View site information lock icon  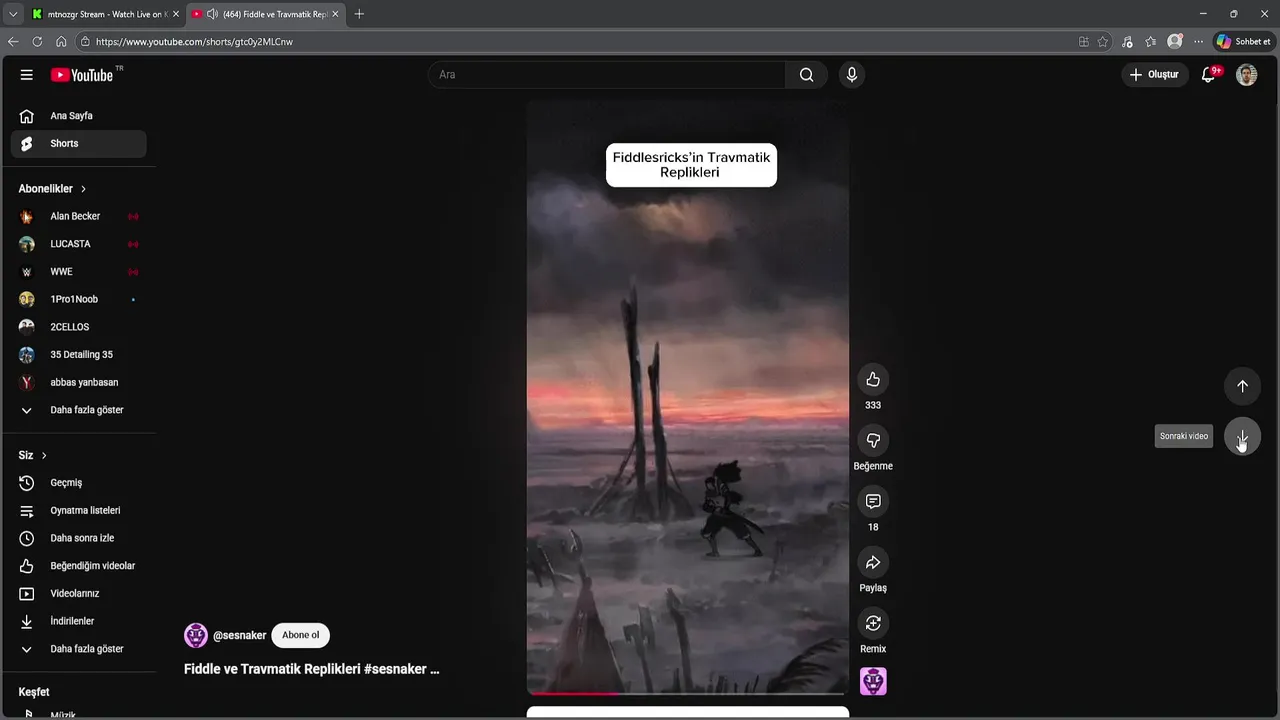tap(85, 42)
